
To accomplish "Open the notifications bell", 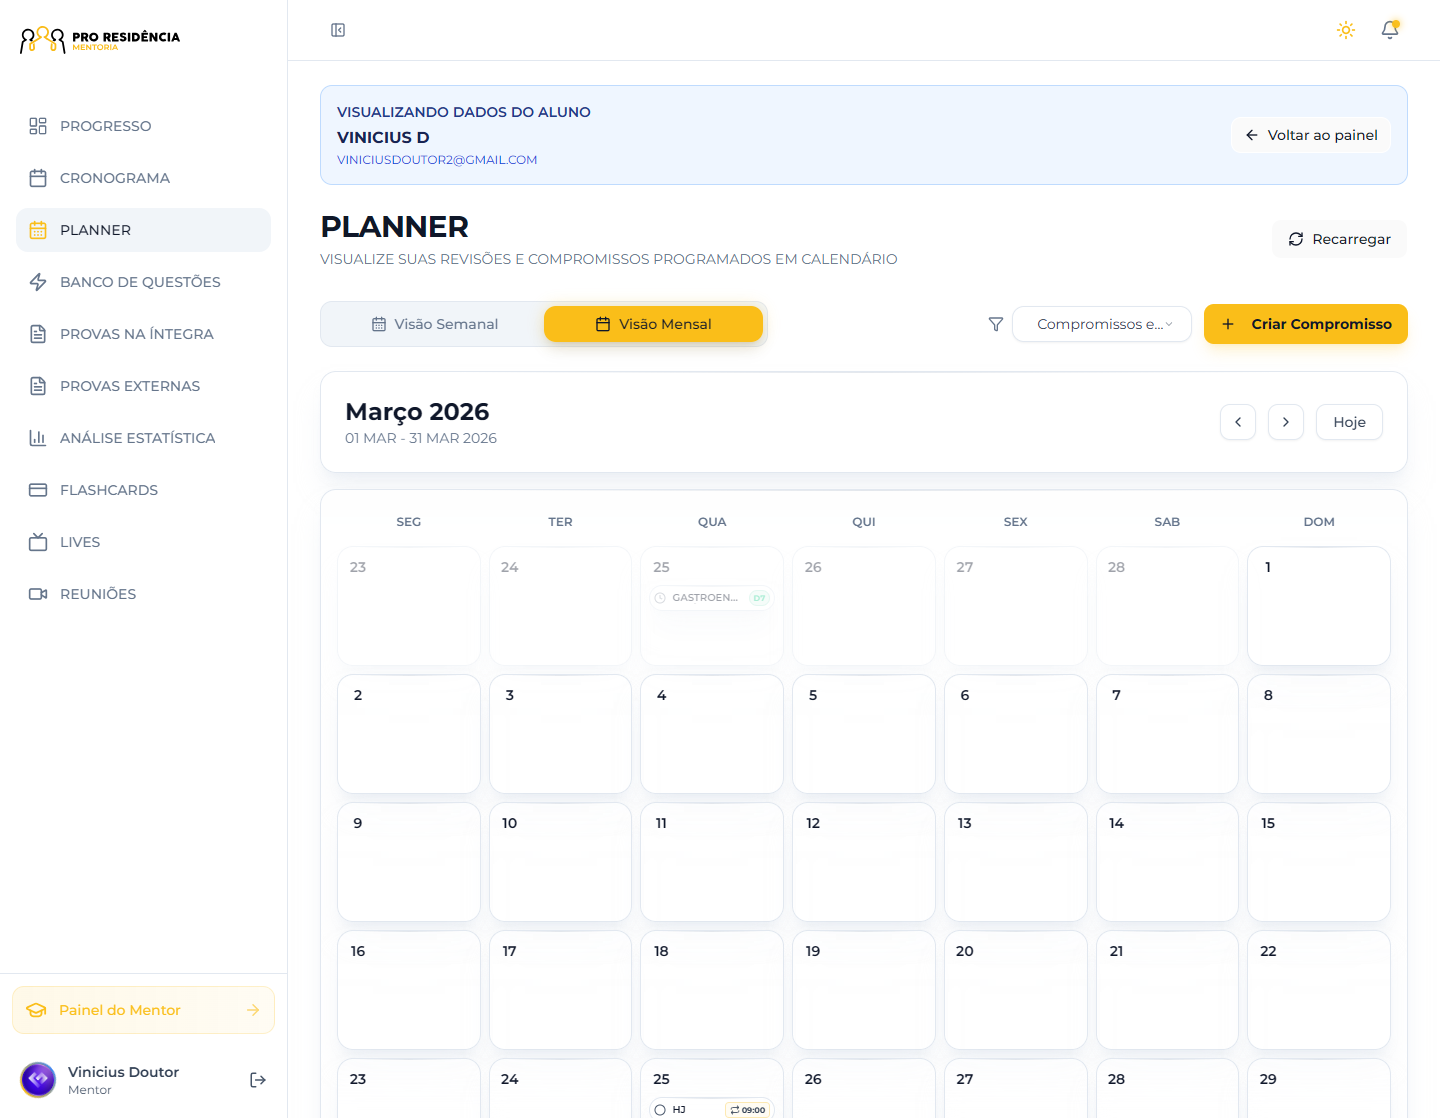I will [1390, 30].
